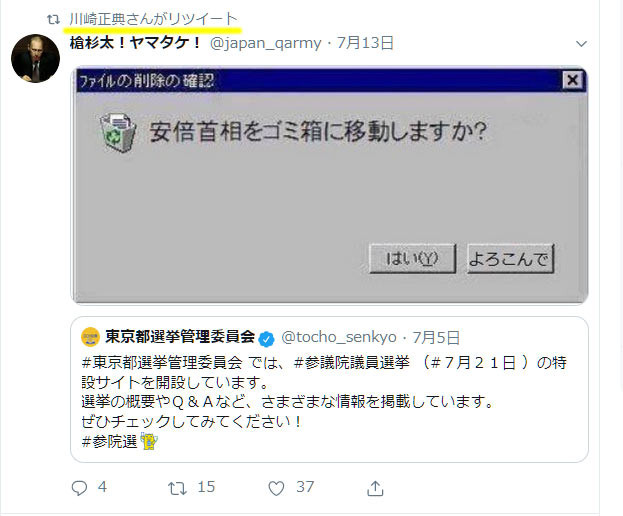623x516 pixels.
Task: Click the reply speech-bubble icon
Action: (79, 488)
